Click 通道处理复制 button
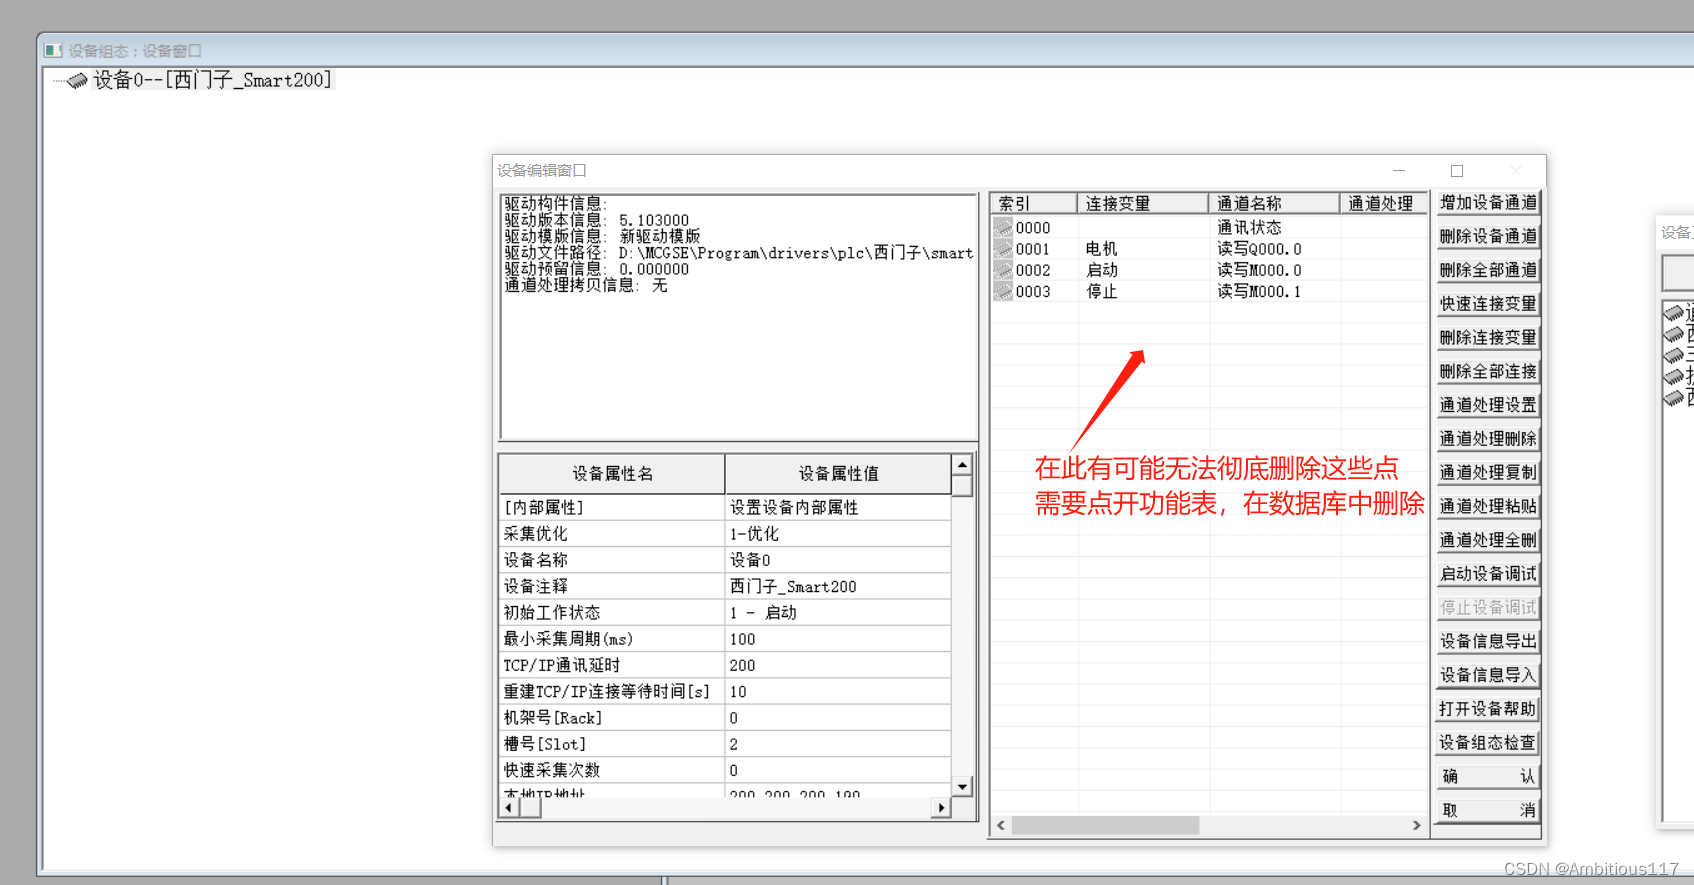1694x885 pixels. coord(1488,472)
